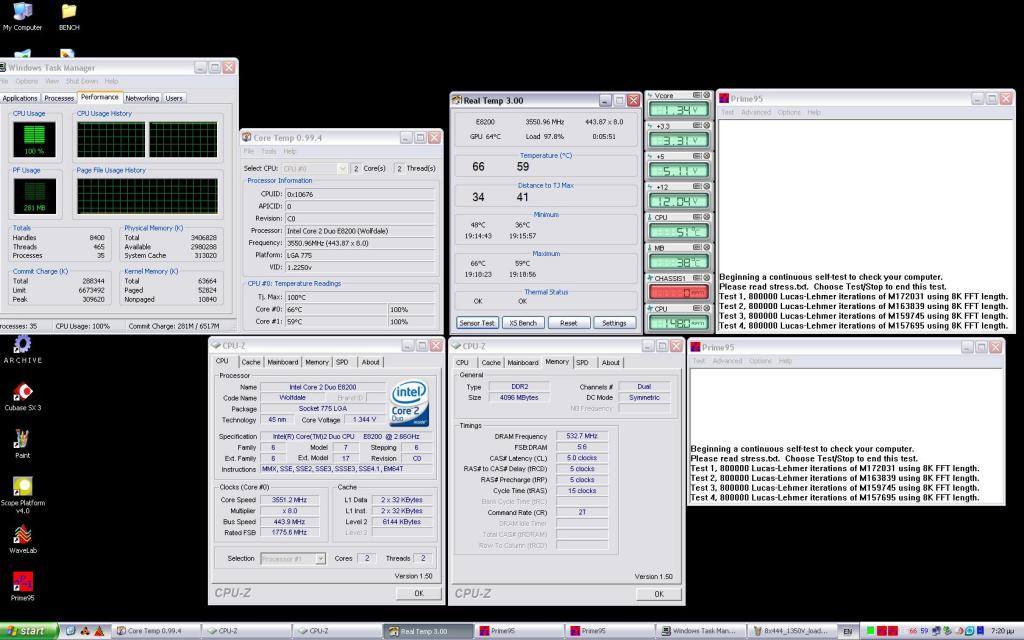This screenshot has width=1024, height=640.
Task: Open the config icon on the CPU fan rpm panel
Action: [697, 308]
